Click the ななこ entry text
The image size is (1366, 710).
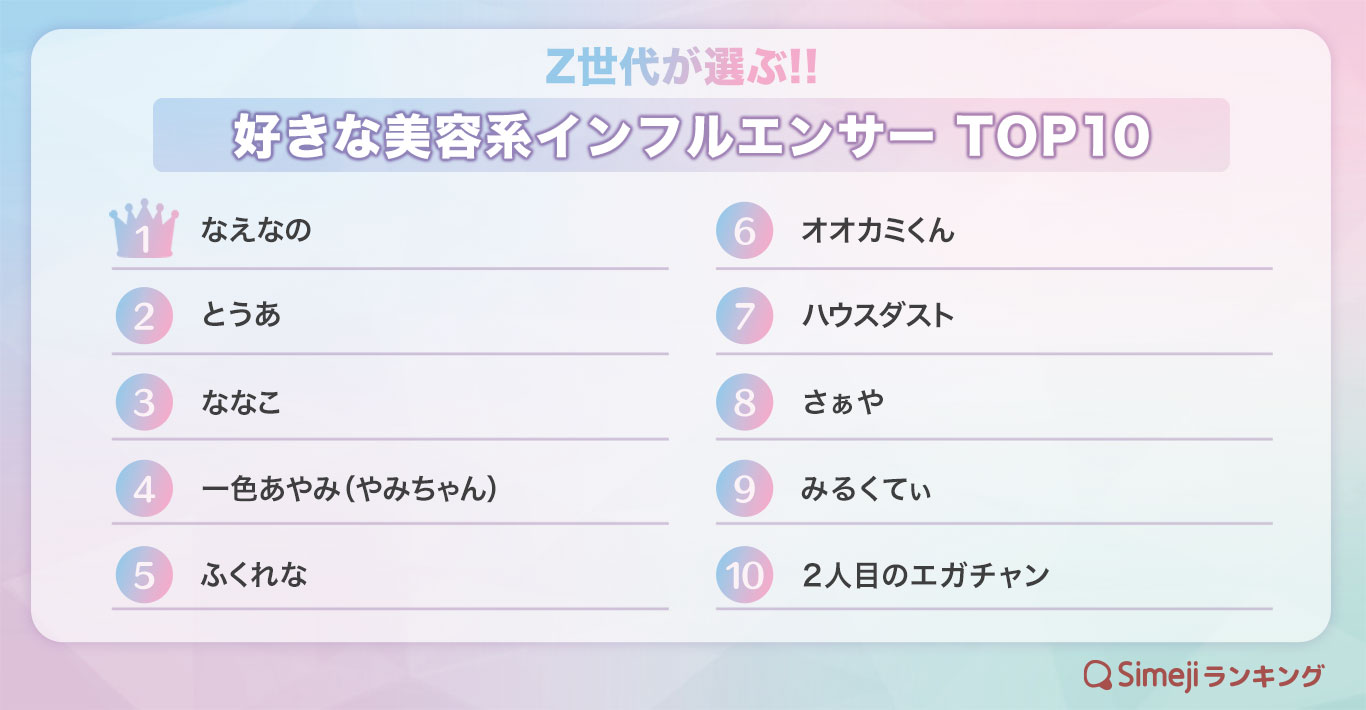(241, 403)
